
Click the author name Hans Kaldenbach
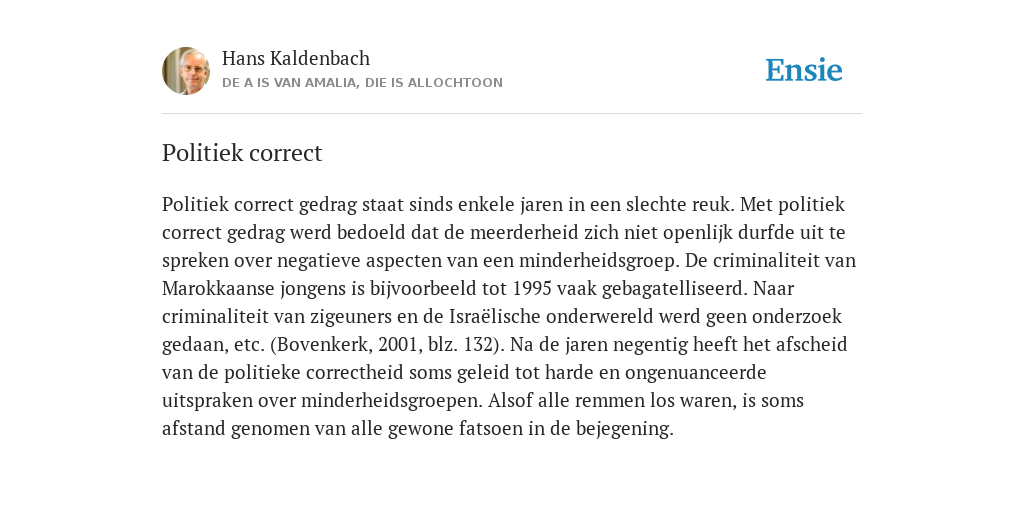coord(296,58)
